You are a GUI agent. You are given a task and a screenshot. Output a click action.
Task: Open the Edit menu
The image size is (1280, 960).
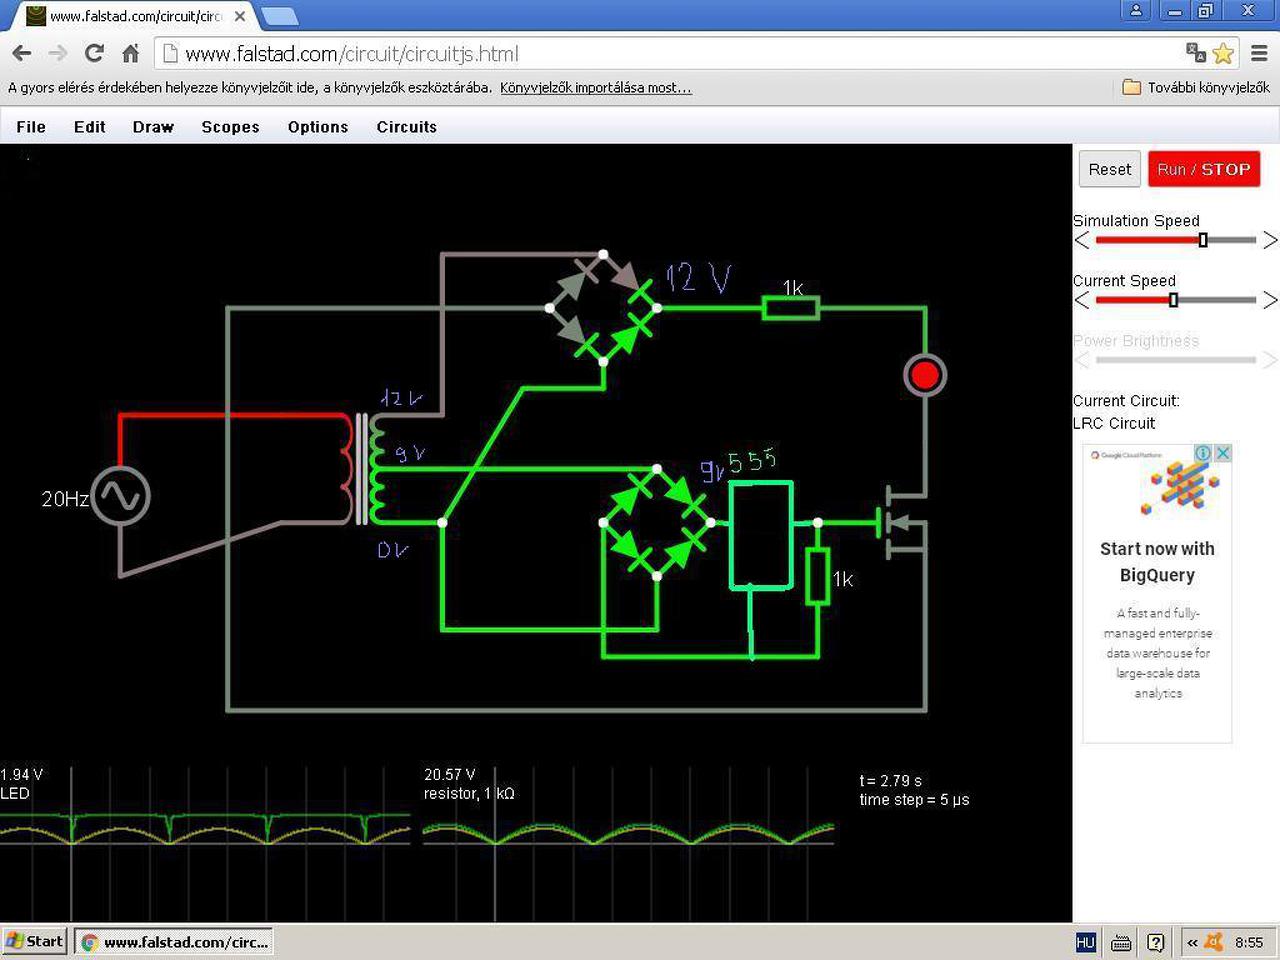89,127
